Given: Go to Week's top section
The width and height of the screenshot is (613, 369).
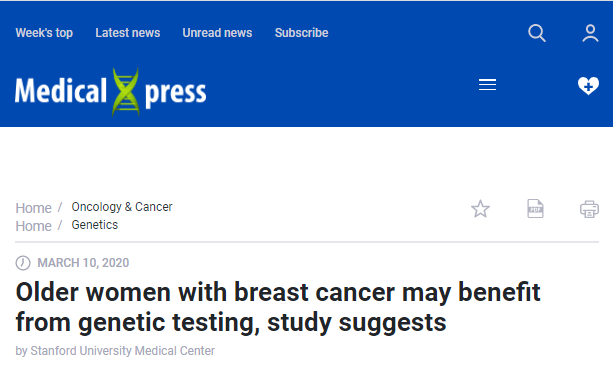Looking at the screenshot, I should [x=44, y=33].
